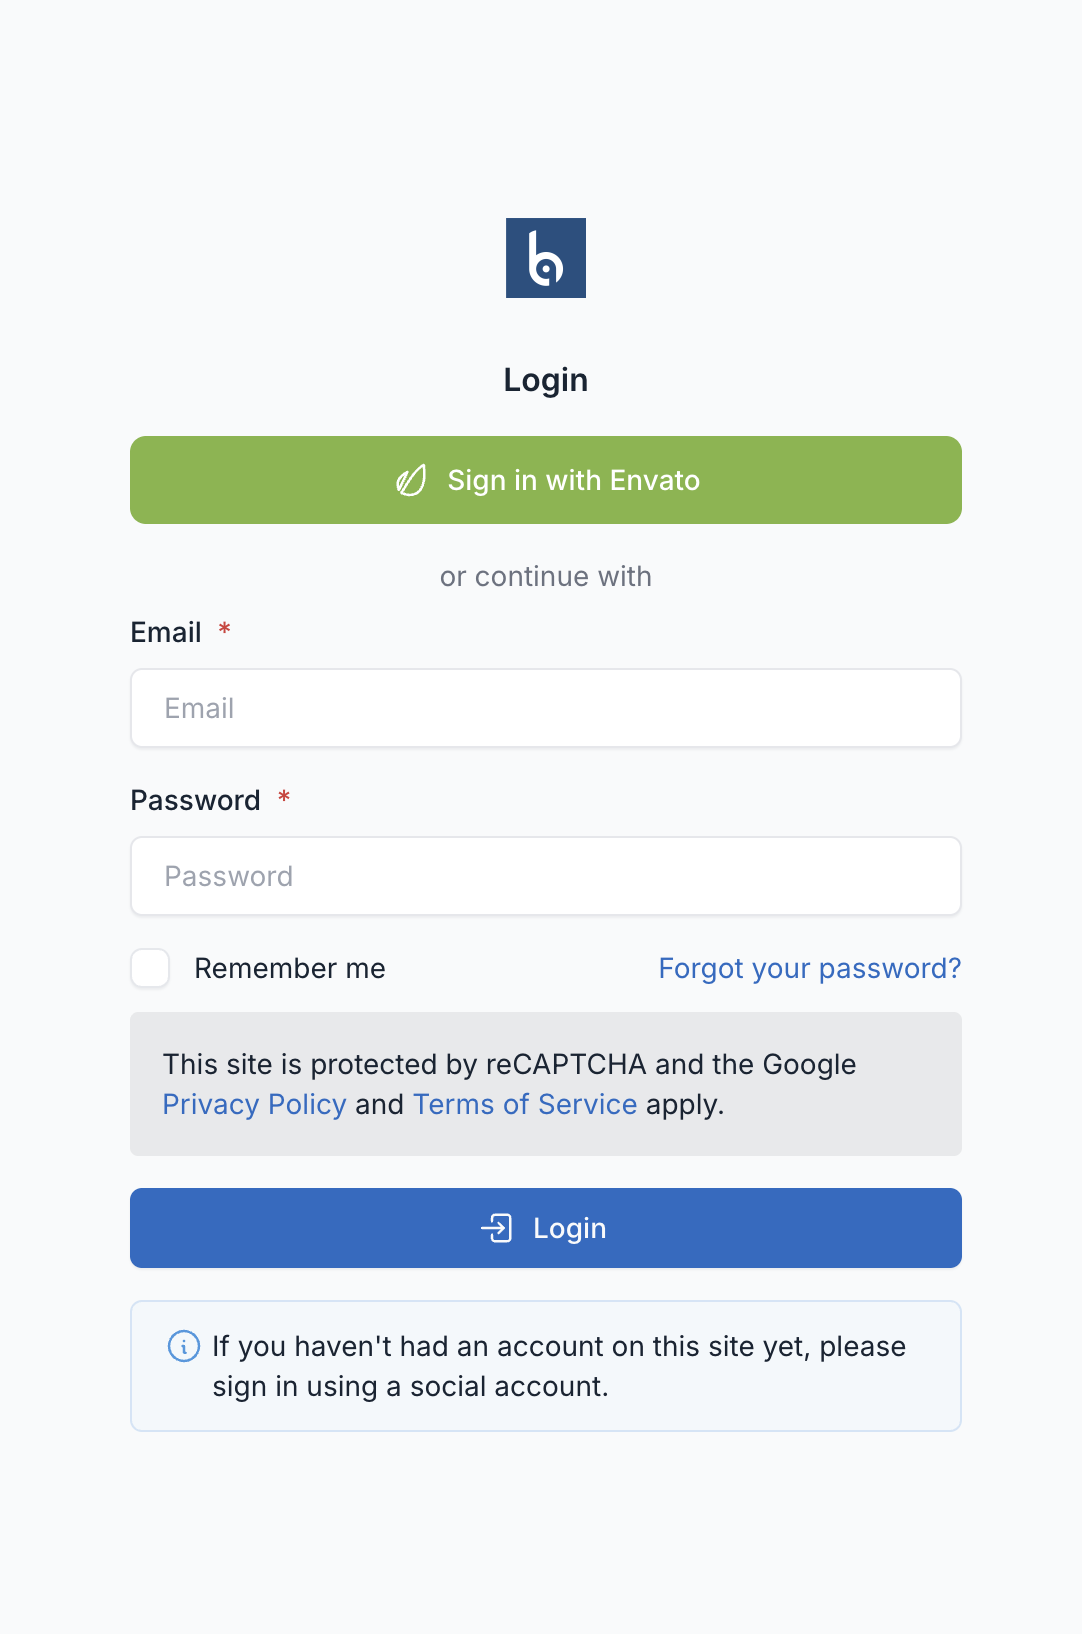Click the site logo above the Login heading
1082x1634 pixels.
coord(545,258)
